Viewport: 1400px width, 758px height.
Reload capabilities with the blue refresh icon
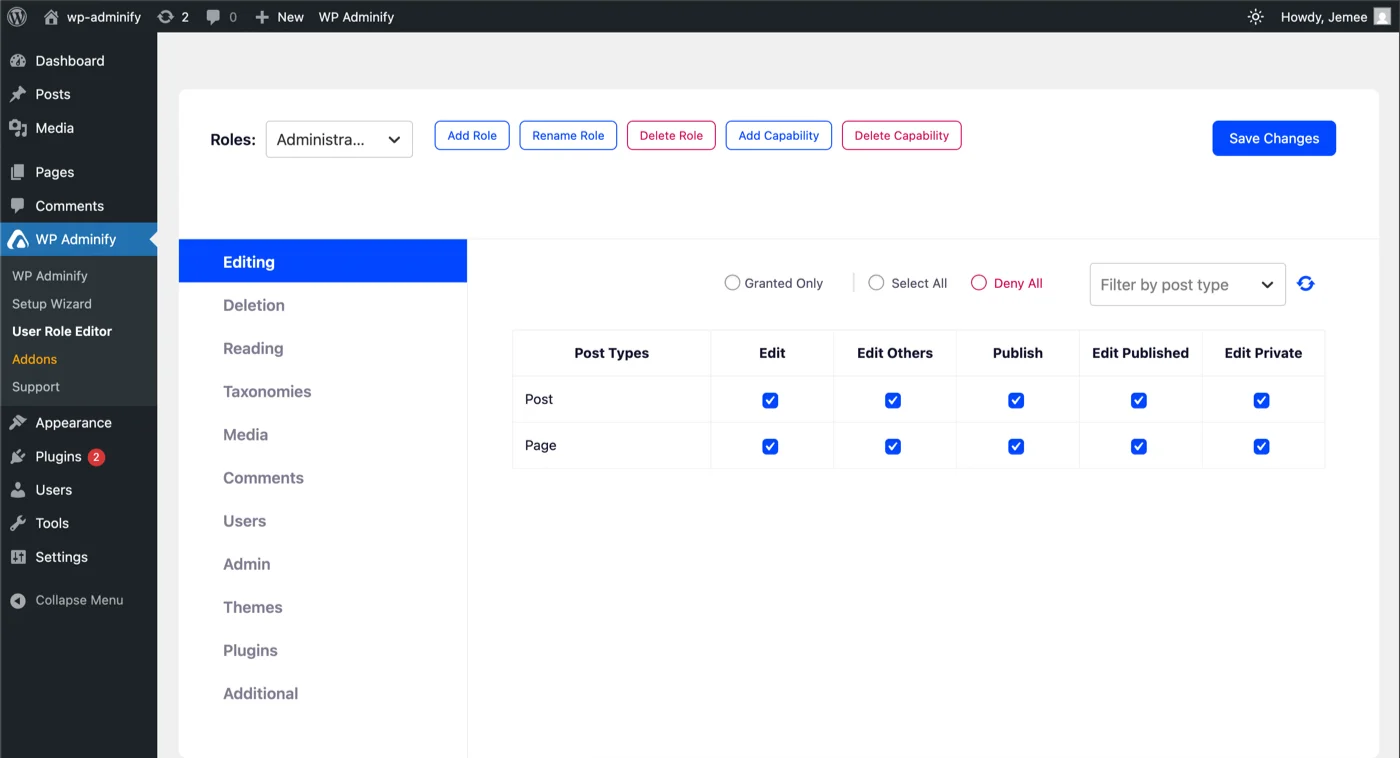click(1305, 283)
